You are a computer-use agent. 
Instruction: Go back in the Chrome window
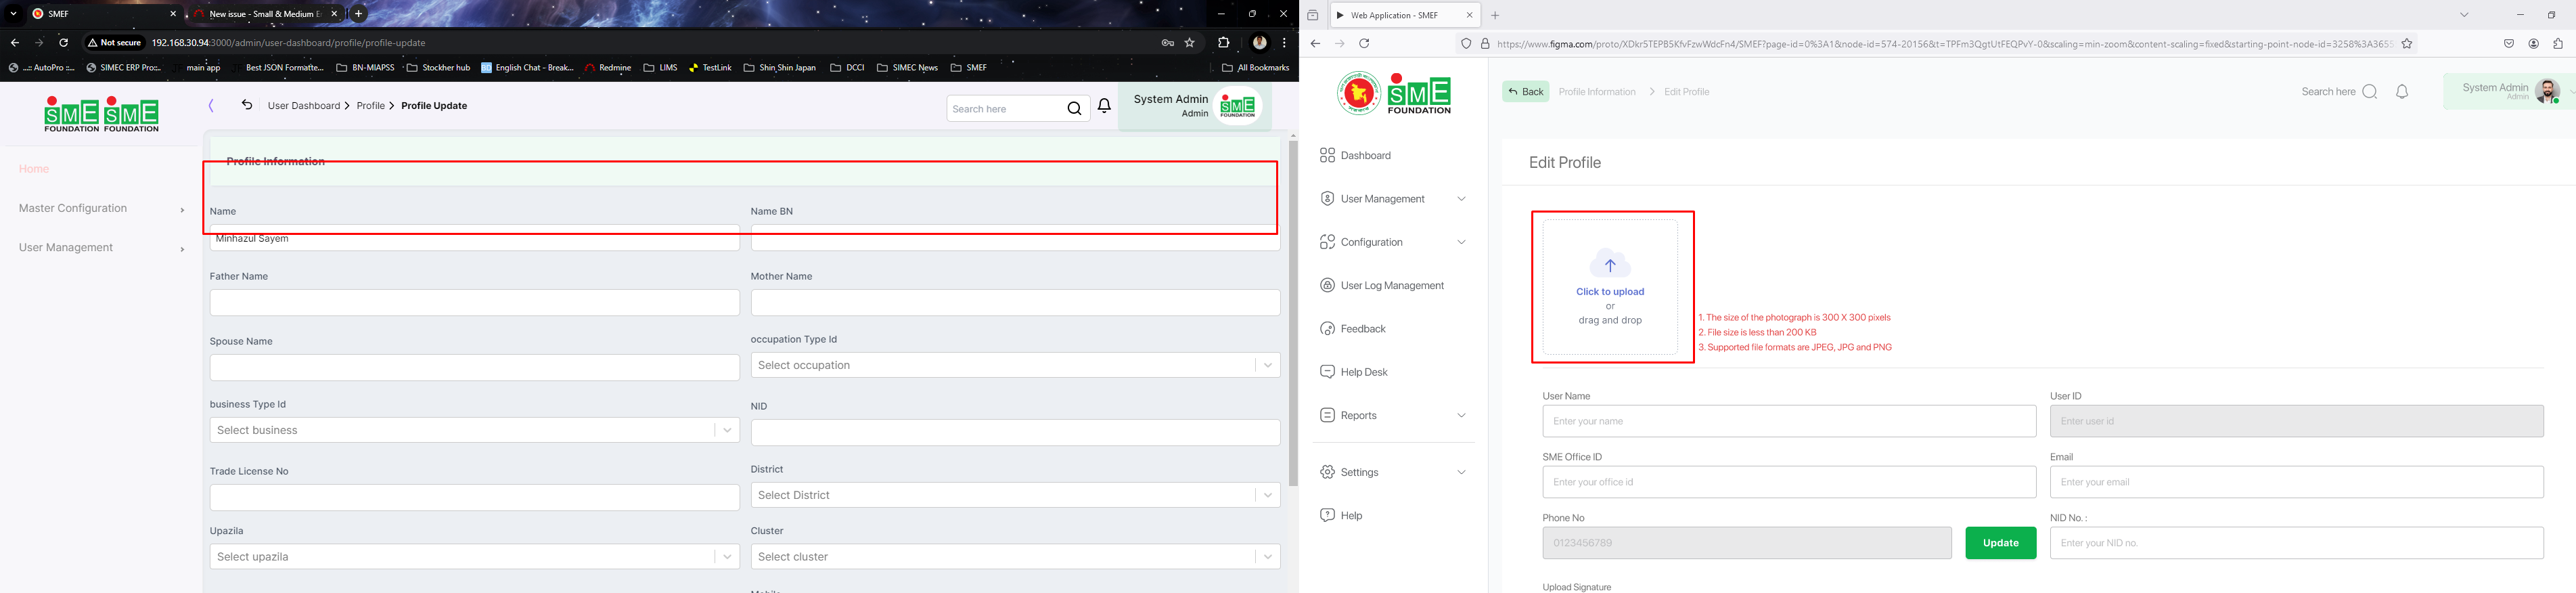pos(14,43)
